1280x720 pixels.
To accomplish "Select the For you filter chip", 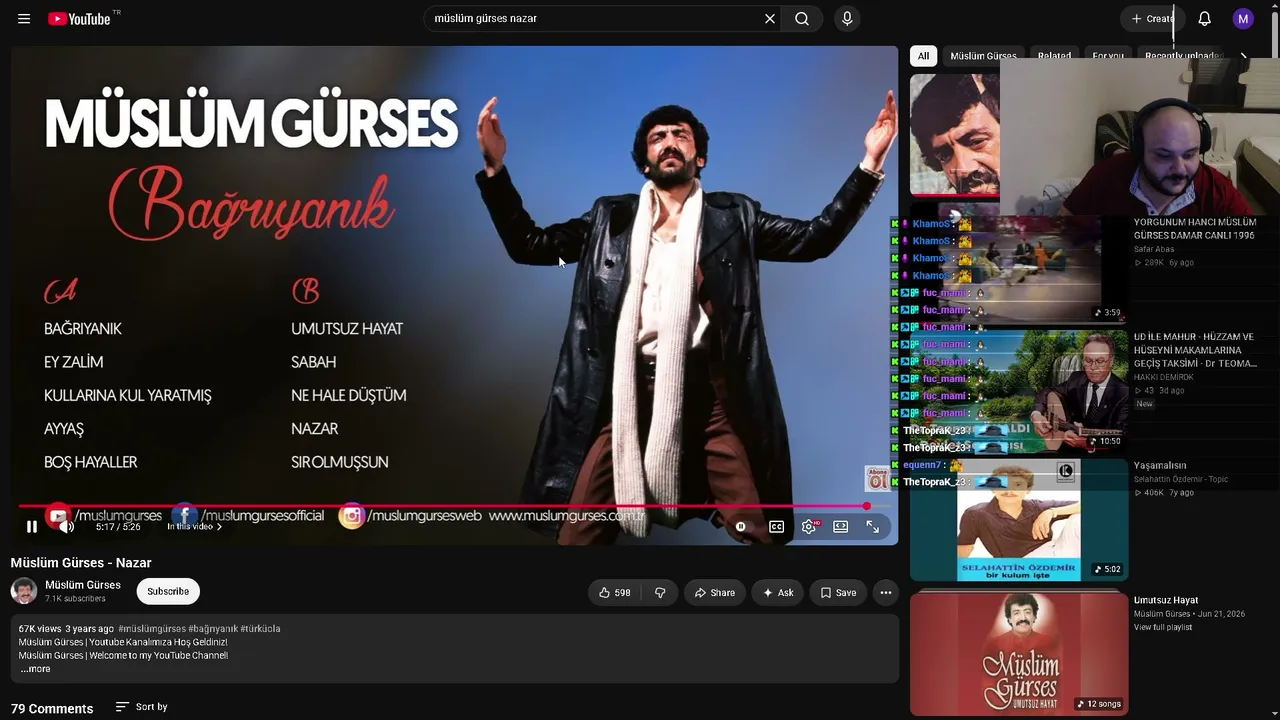I will click(1108, 56).
